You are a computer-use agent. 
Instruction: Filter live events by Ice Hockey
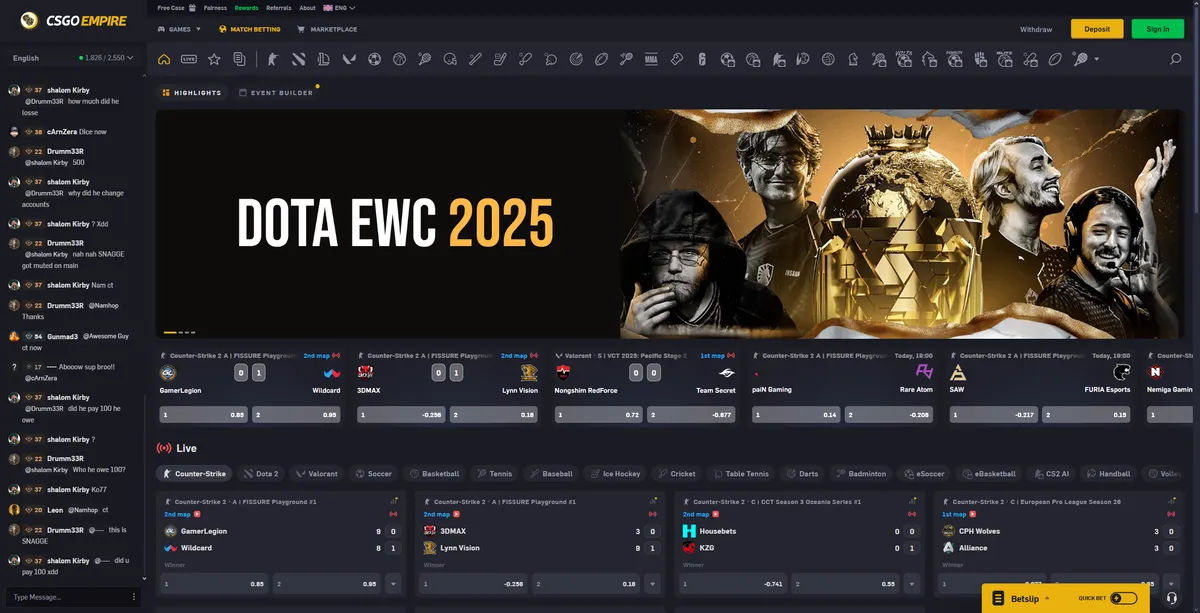coord(614,474)
